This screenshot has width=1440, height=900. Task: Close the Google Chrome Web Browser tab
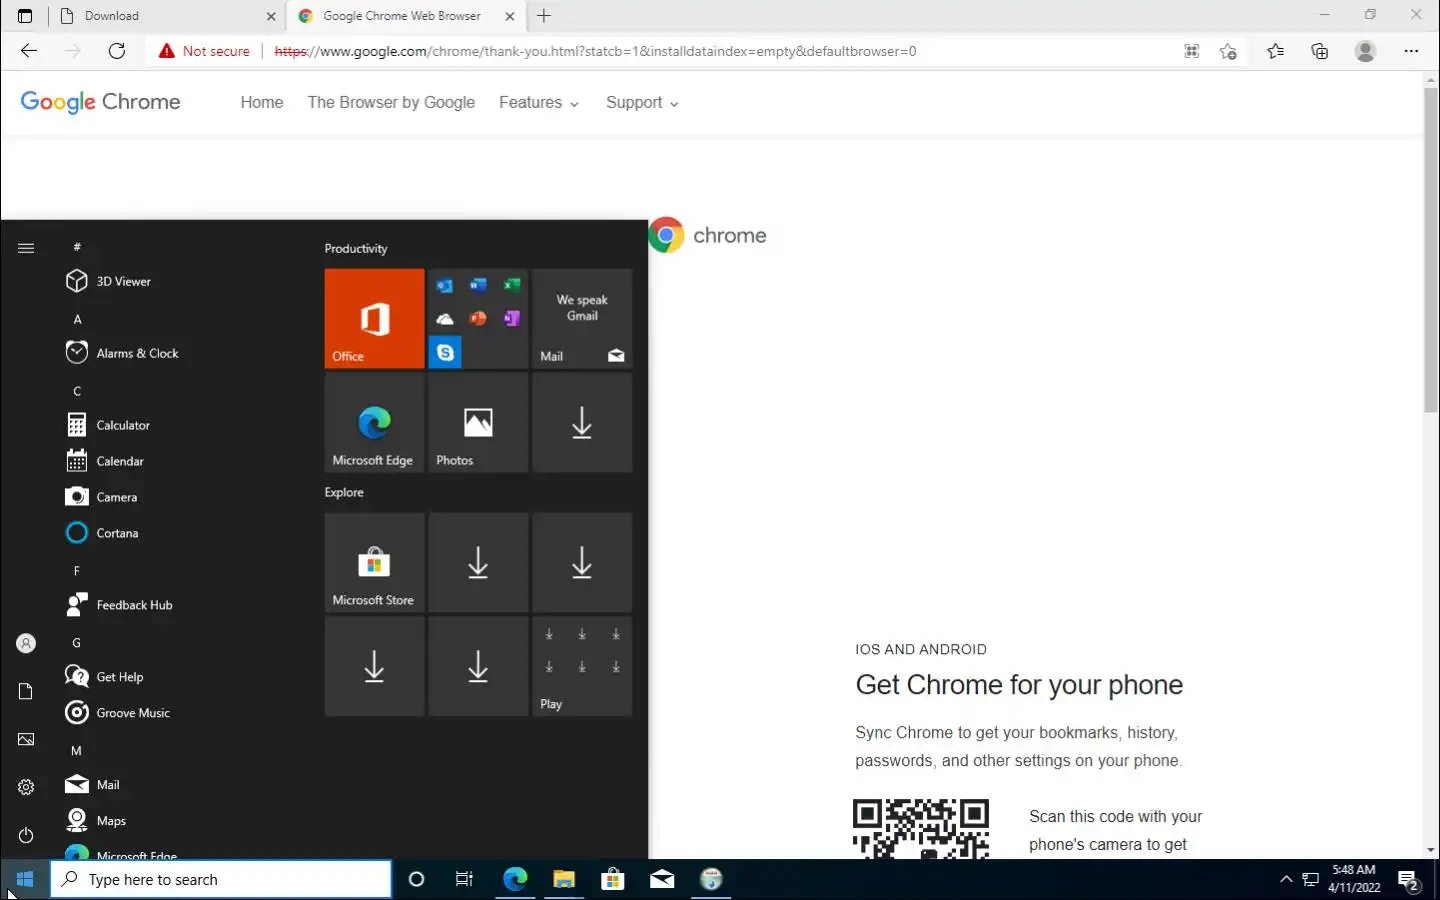coord(510,16)
